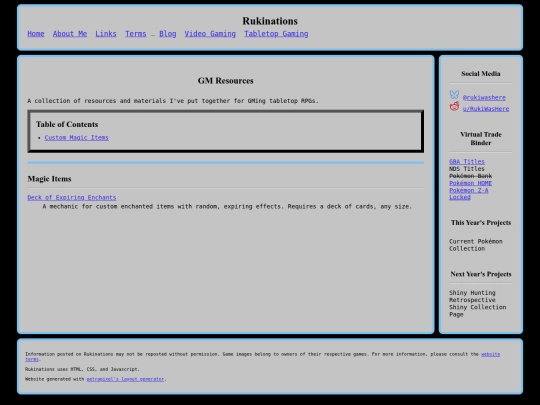540x405 pixels.
Task: Click the Shiny Hunting Retrospective text
Action: coord(472,296)
